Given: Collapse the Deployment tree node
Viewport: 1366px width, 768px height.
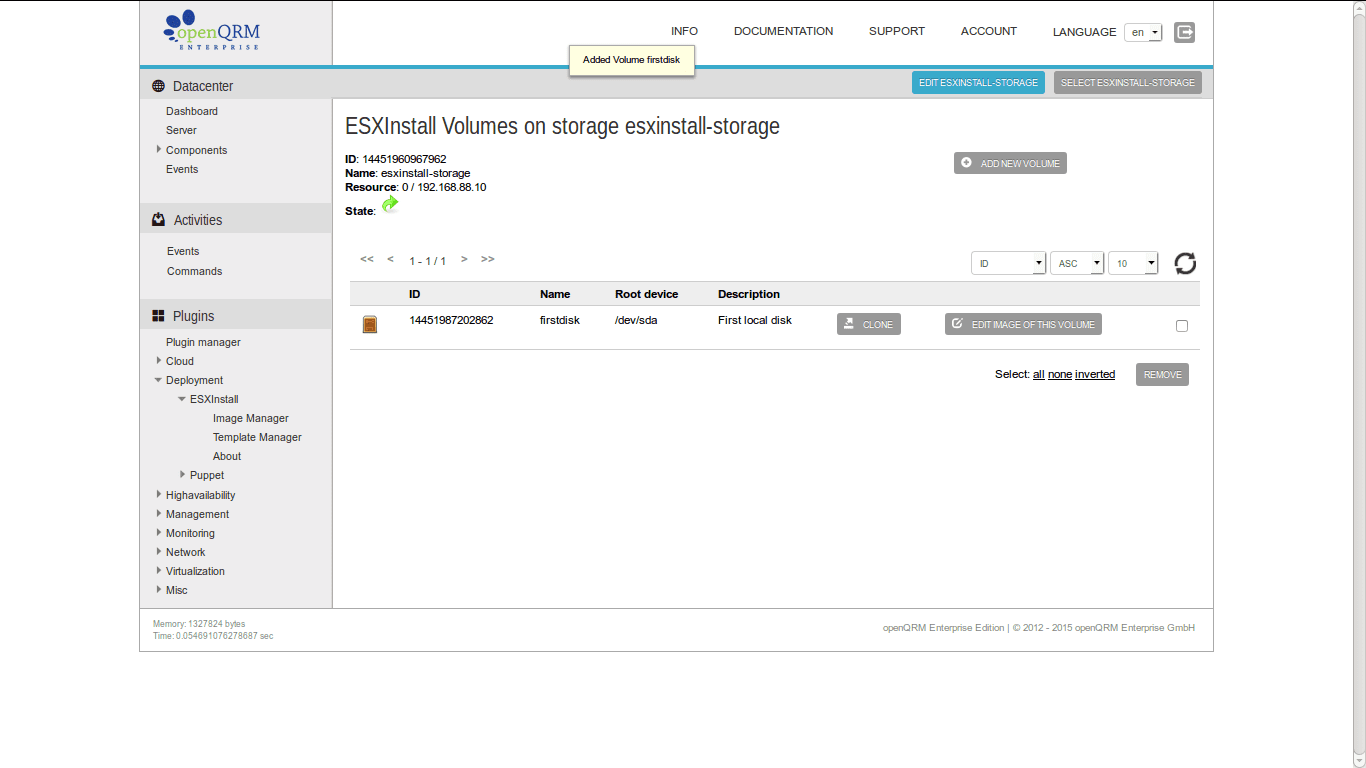Looking at the screenshot, I should pos(158,380).
